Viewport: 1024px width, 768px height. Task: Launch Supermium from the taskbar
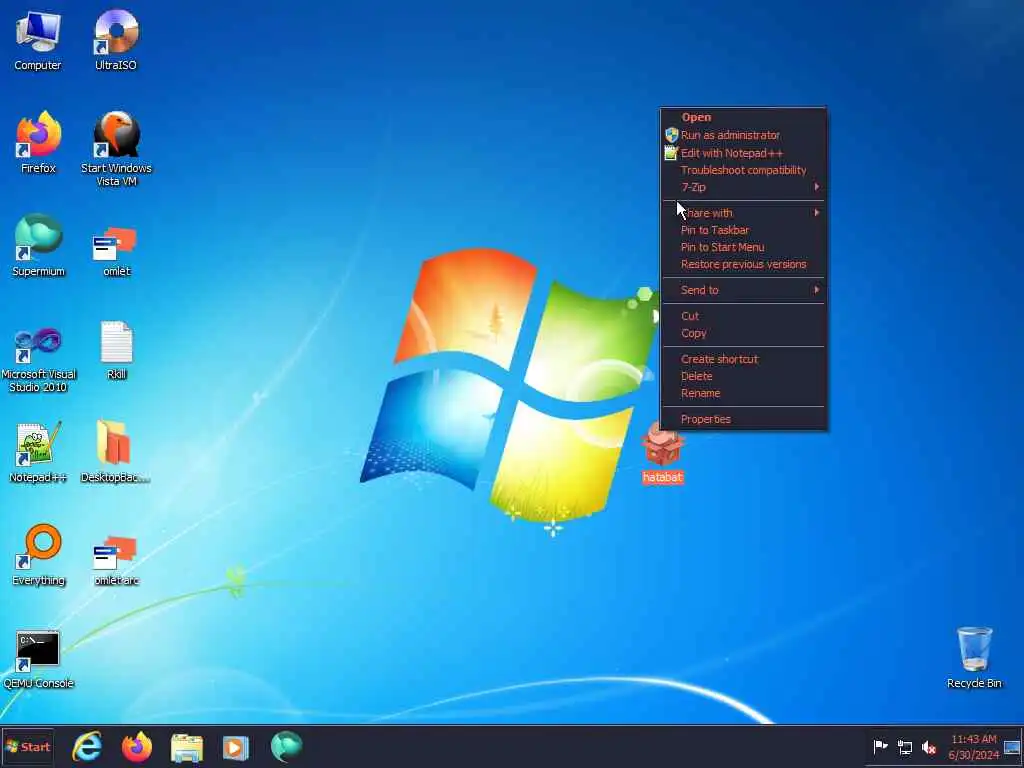coord(286,747)
